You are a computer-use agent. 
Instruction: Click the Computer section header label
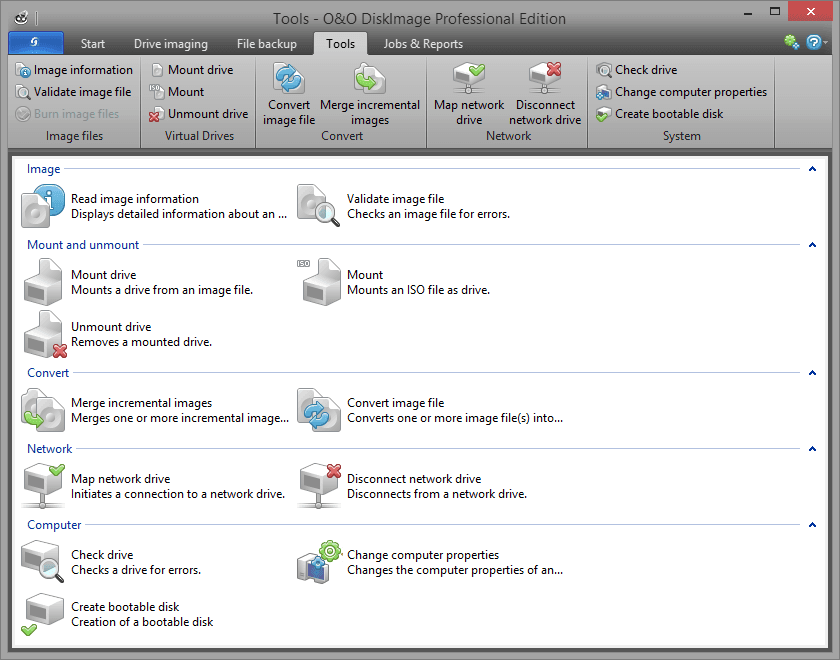point(54,525)
